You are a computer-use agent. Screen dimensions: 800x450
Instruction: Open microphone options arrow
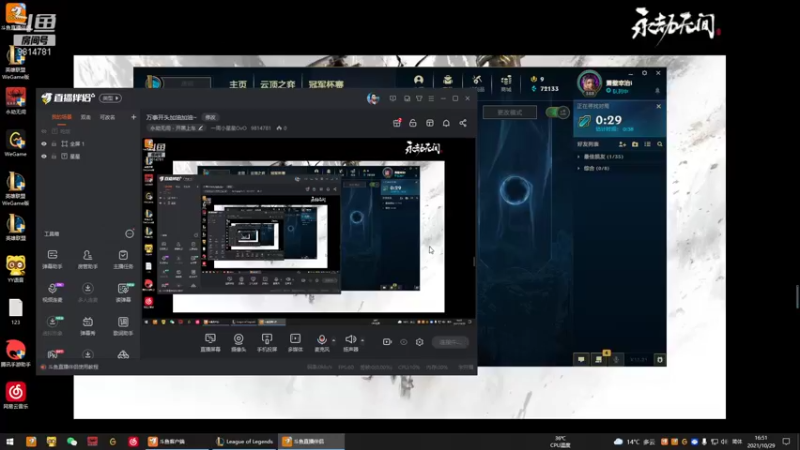(x=334, y=340)
